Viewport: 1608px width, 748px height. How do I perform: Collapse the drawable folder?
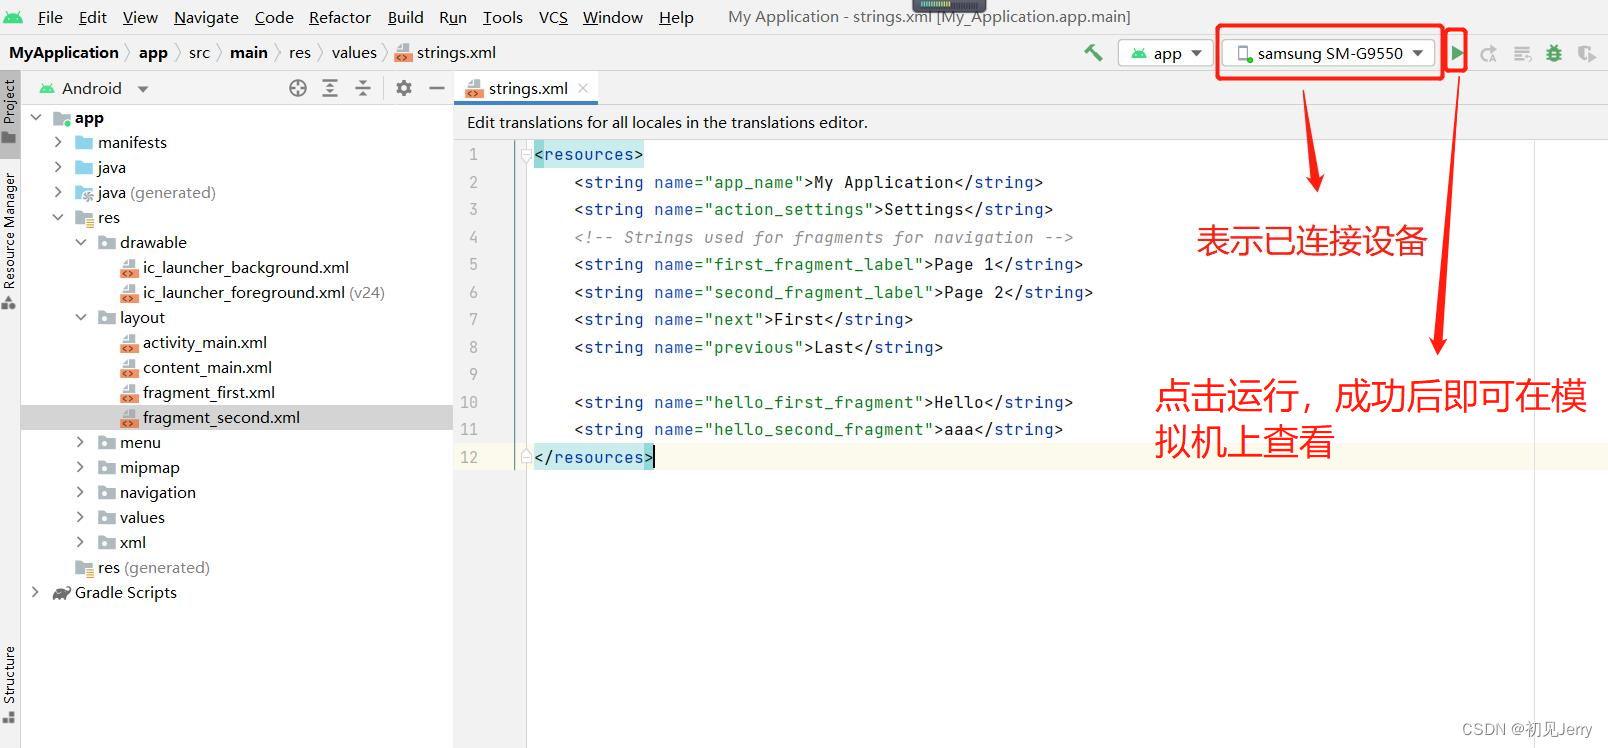click(81, 242)
